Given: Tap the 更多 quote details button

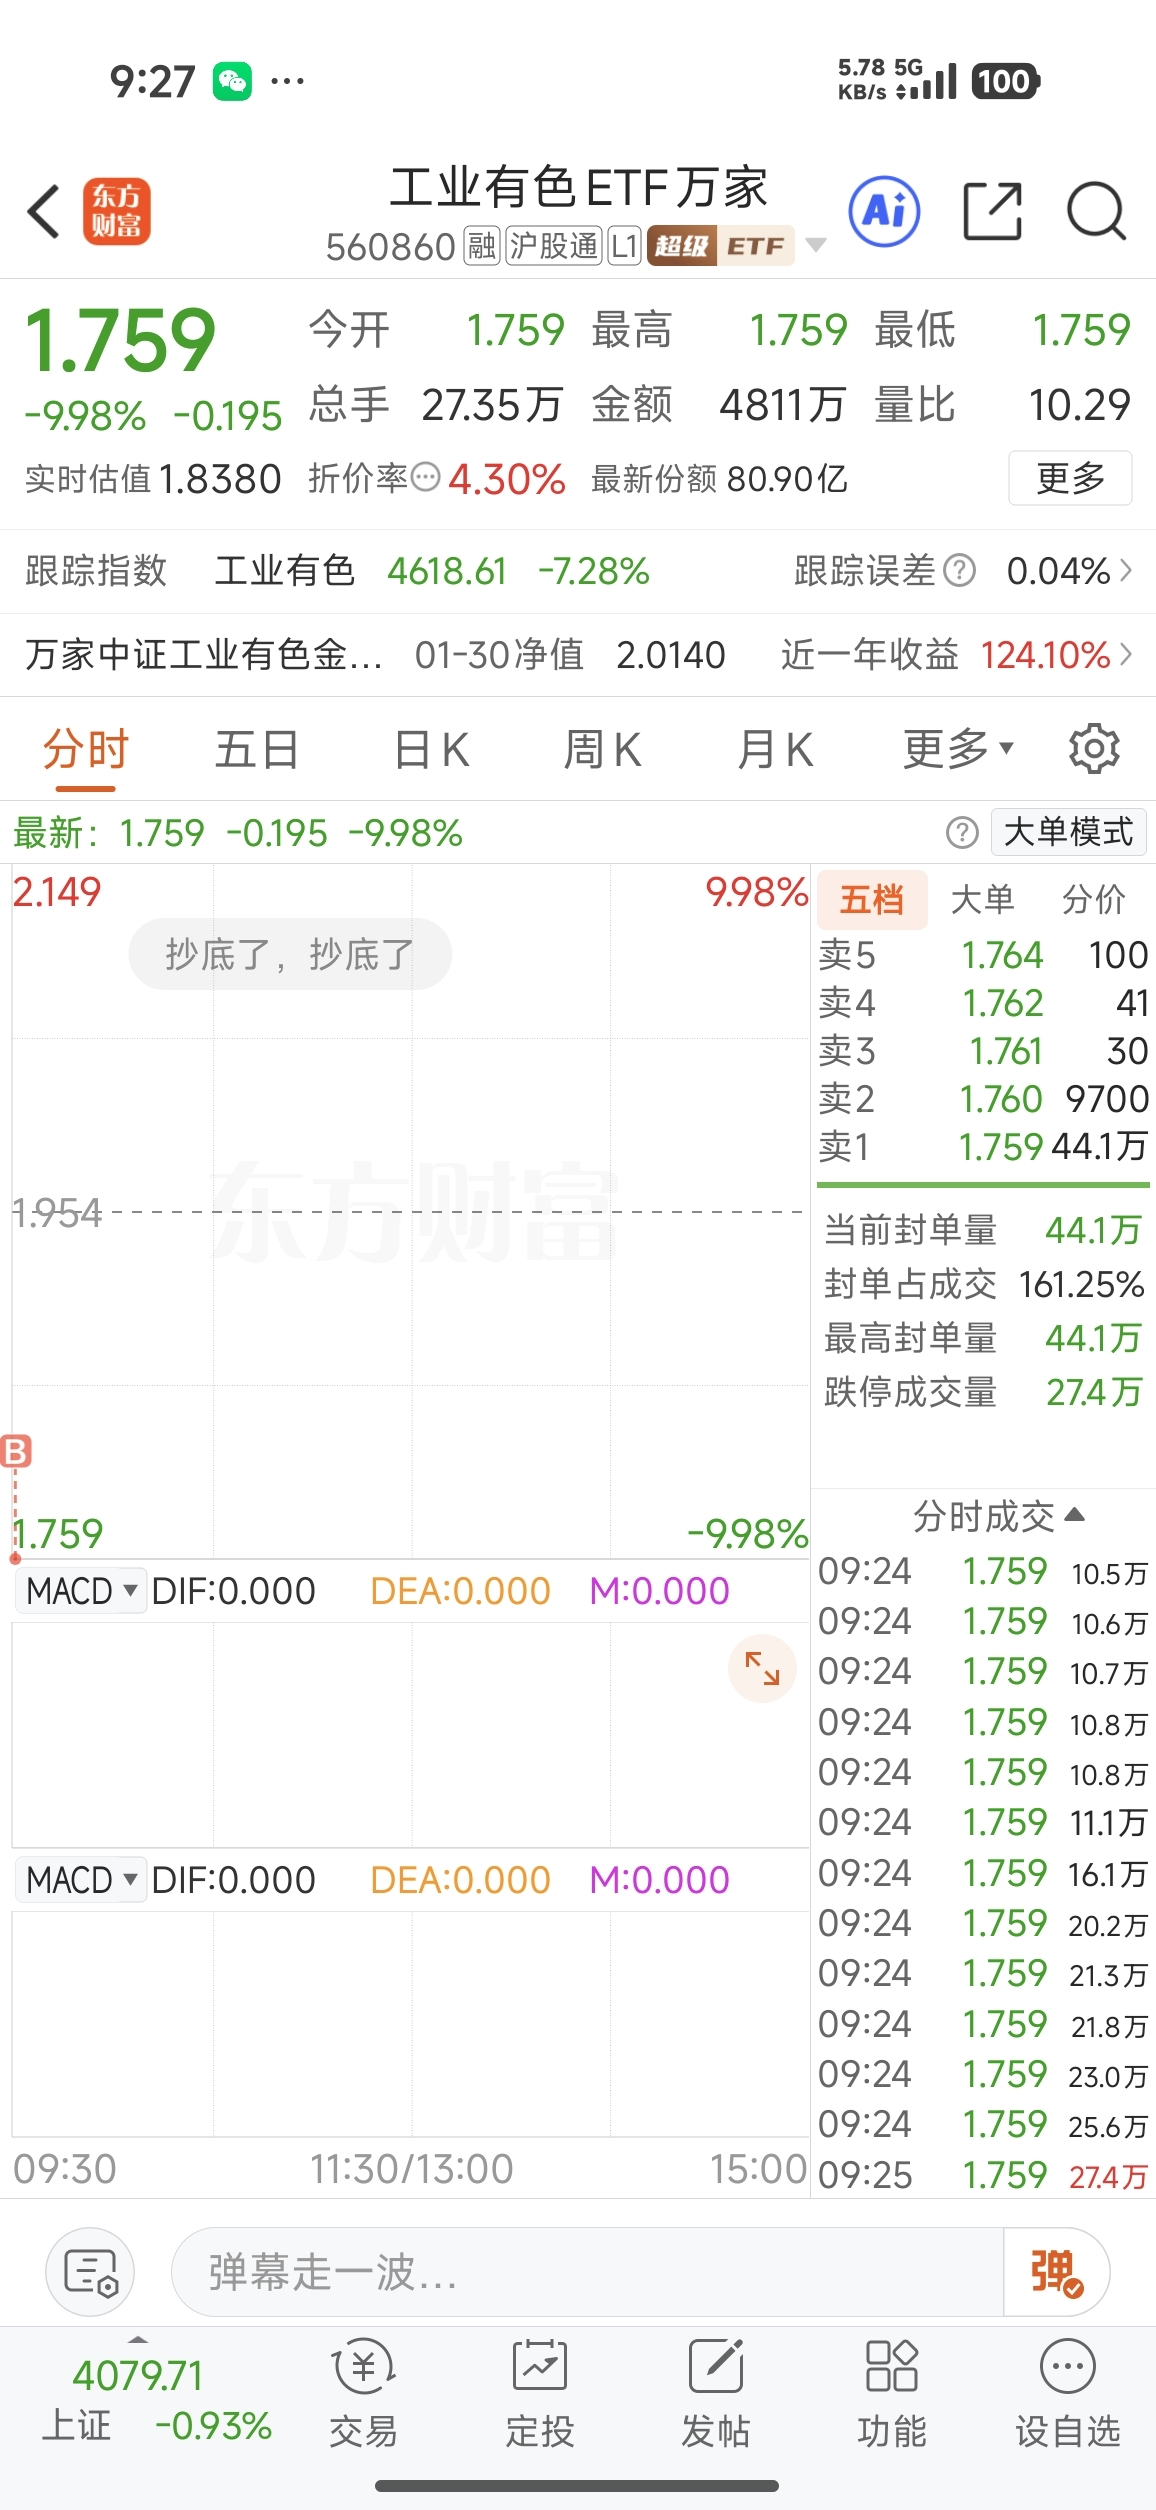Looking at the screenshot, I should click(x=1070, y=478).
